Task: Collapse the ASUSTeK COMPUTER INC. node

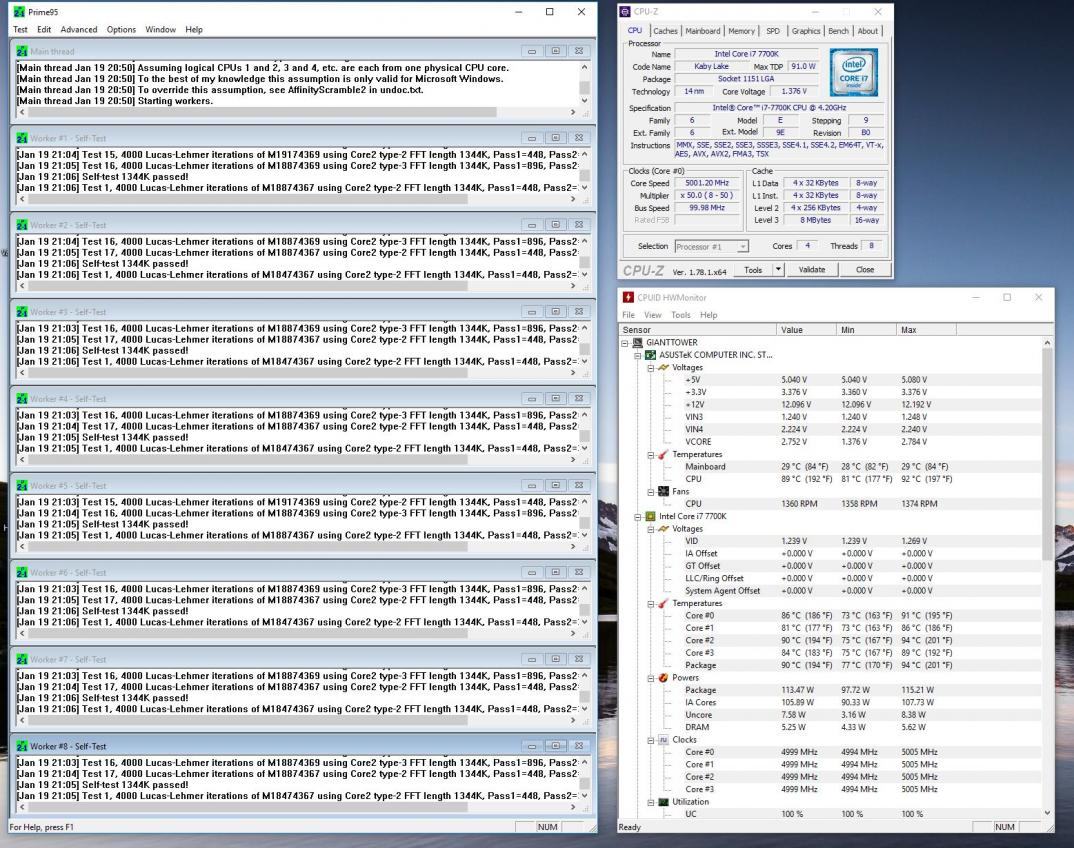Action: pos(638,355)
